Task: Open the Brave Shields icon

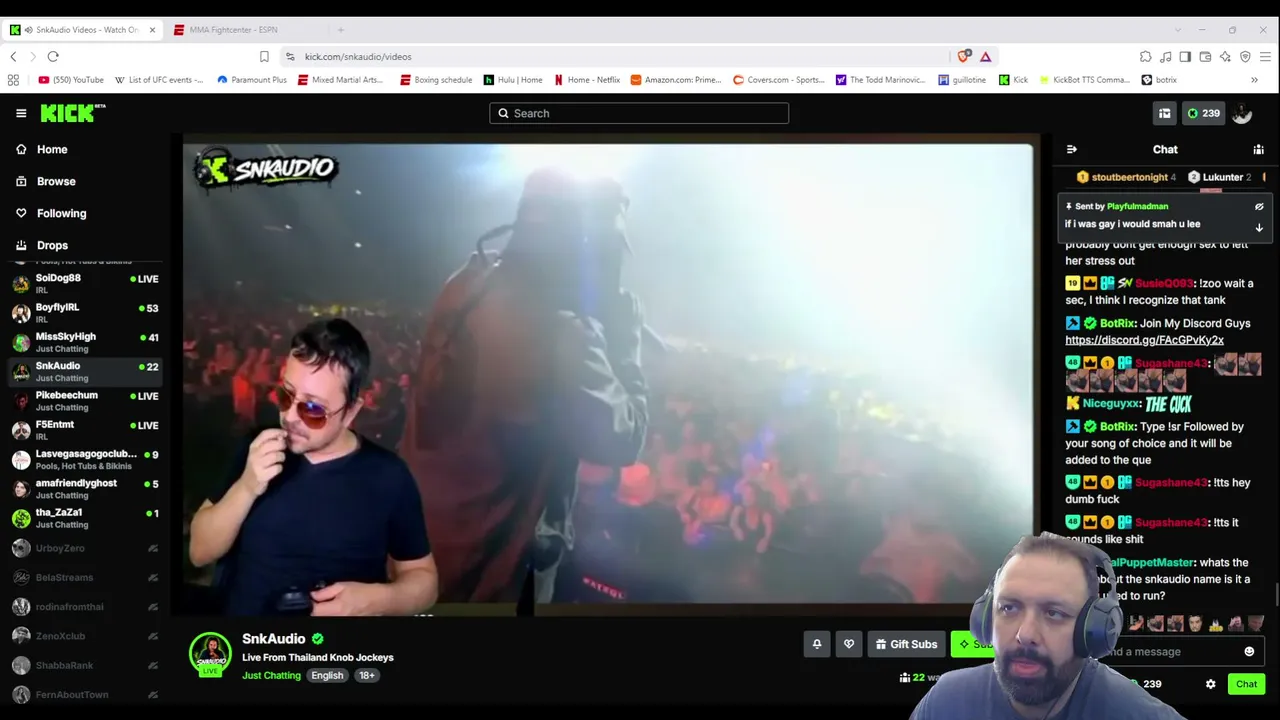Action: tap(963, 57)
